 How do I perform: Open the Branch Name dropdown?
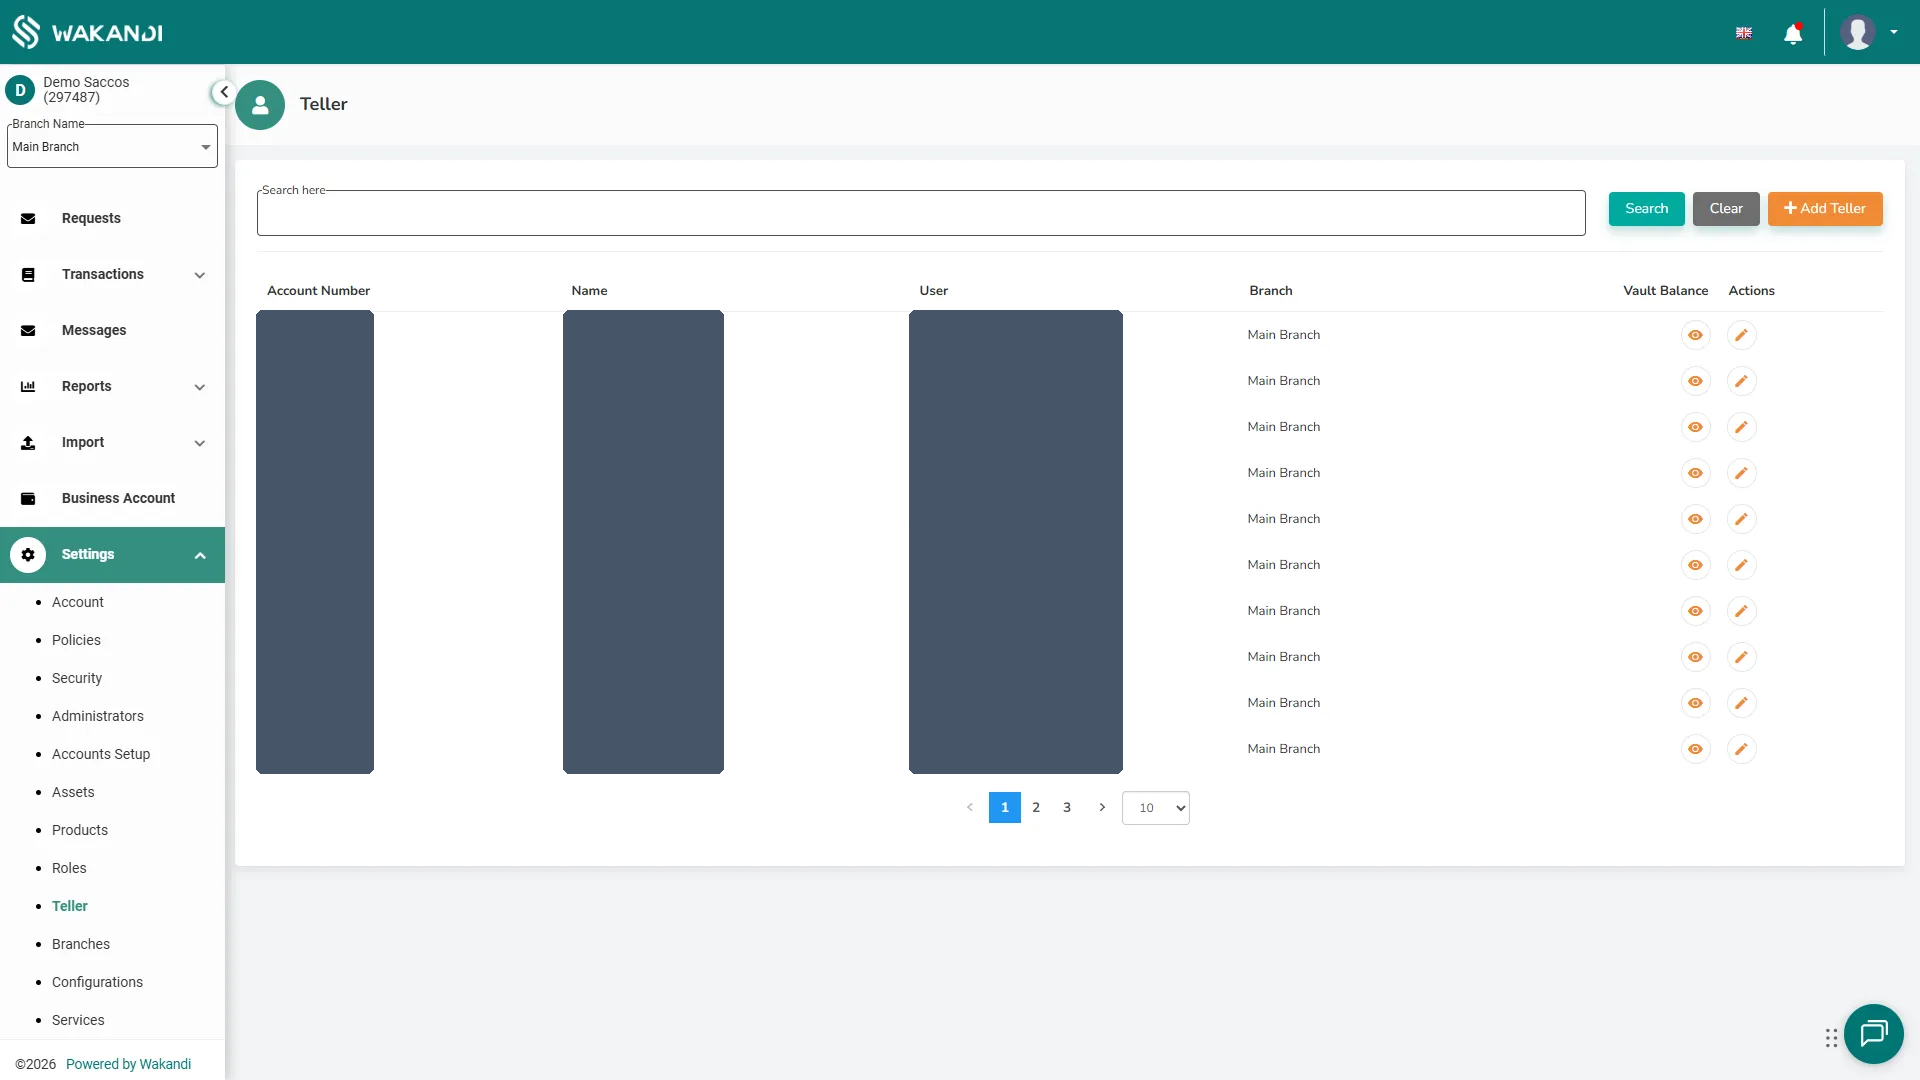pyautogui.click(x=112, y=147)
